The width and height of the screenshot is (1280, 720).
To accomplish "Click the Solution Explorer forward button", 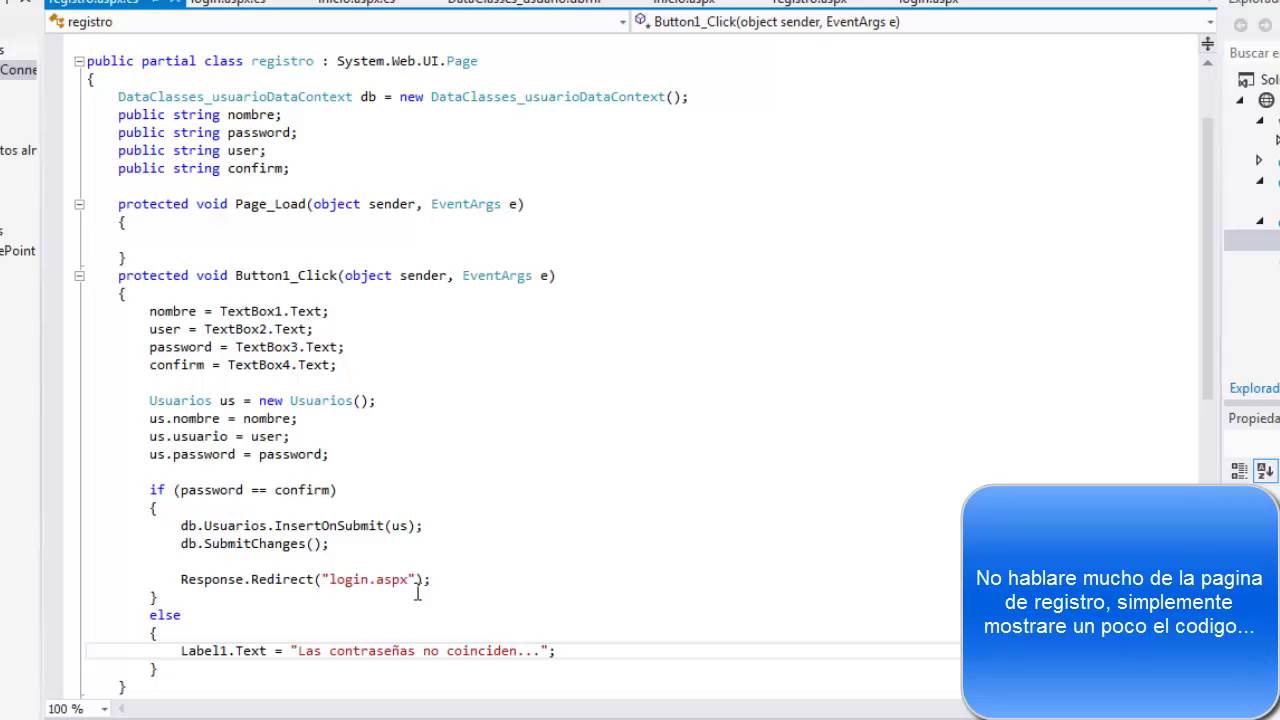I will tap(1266, 25).
